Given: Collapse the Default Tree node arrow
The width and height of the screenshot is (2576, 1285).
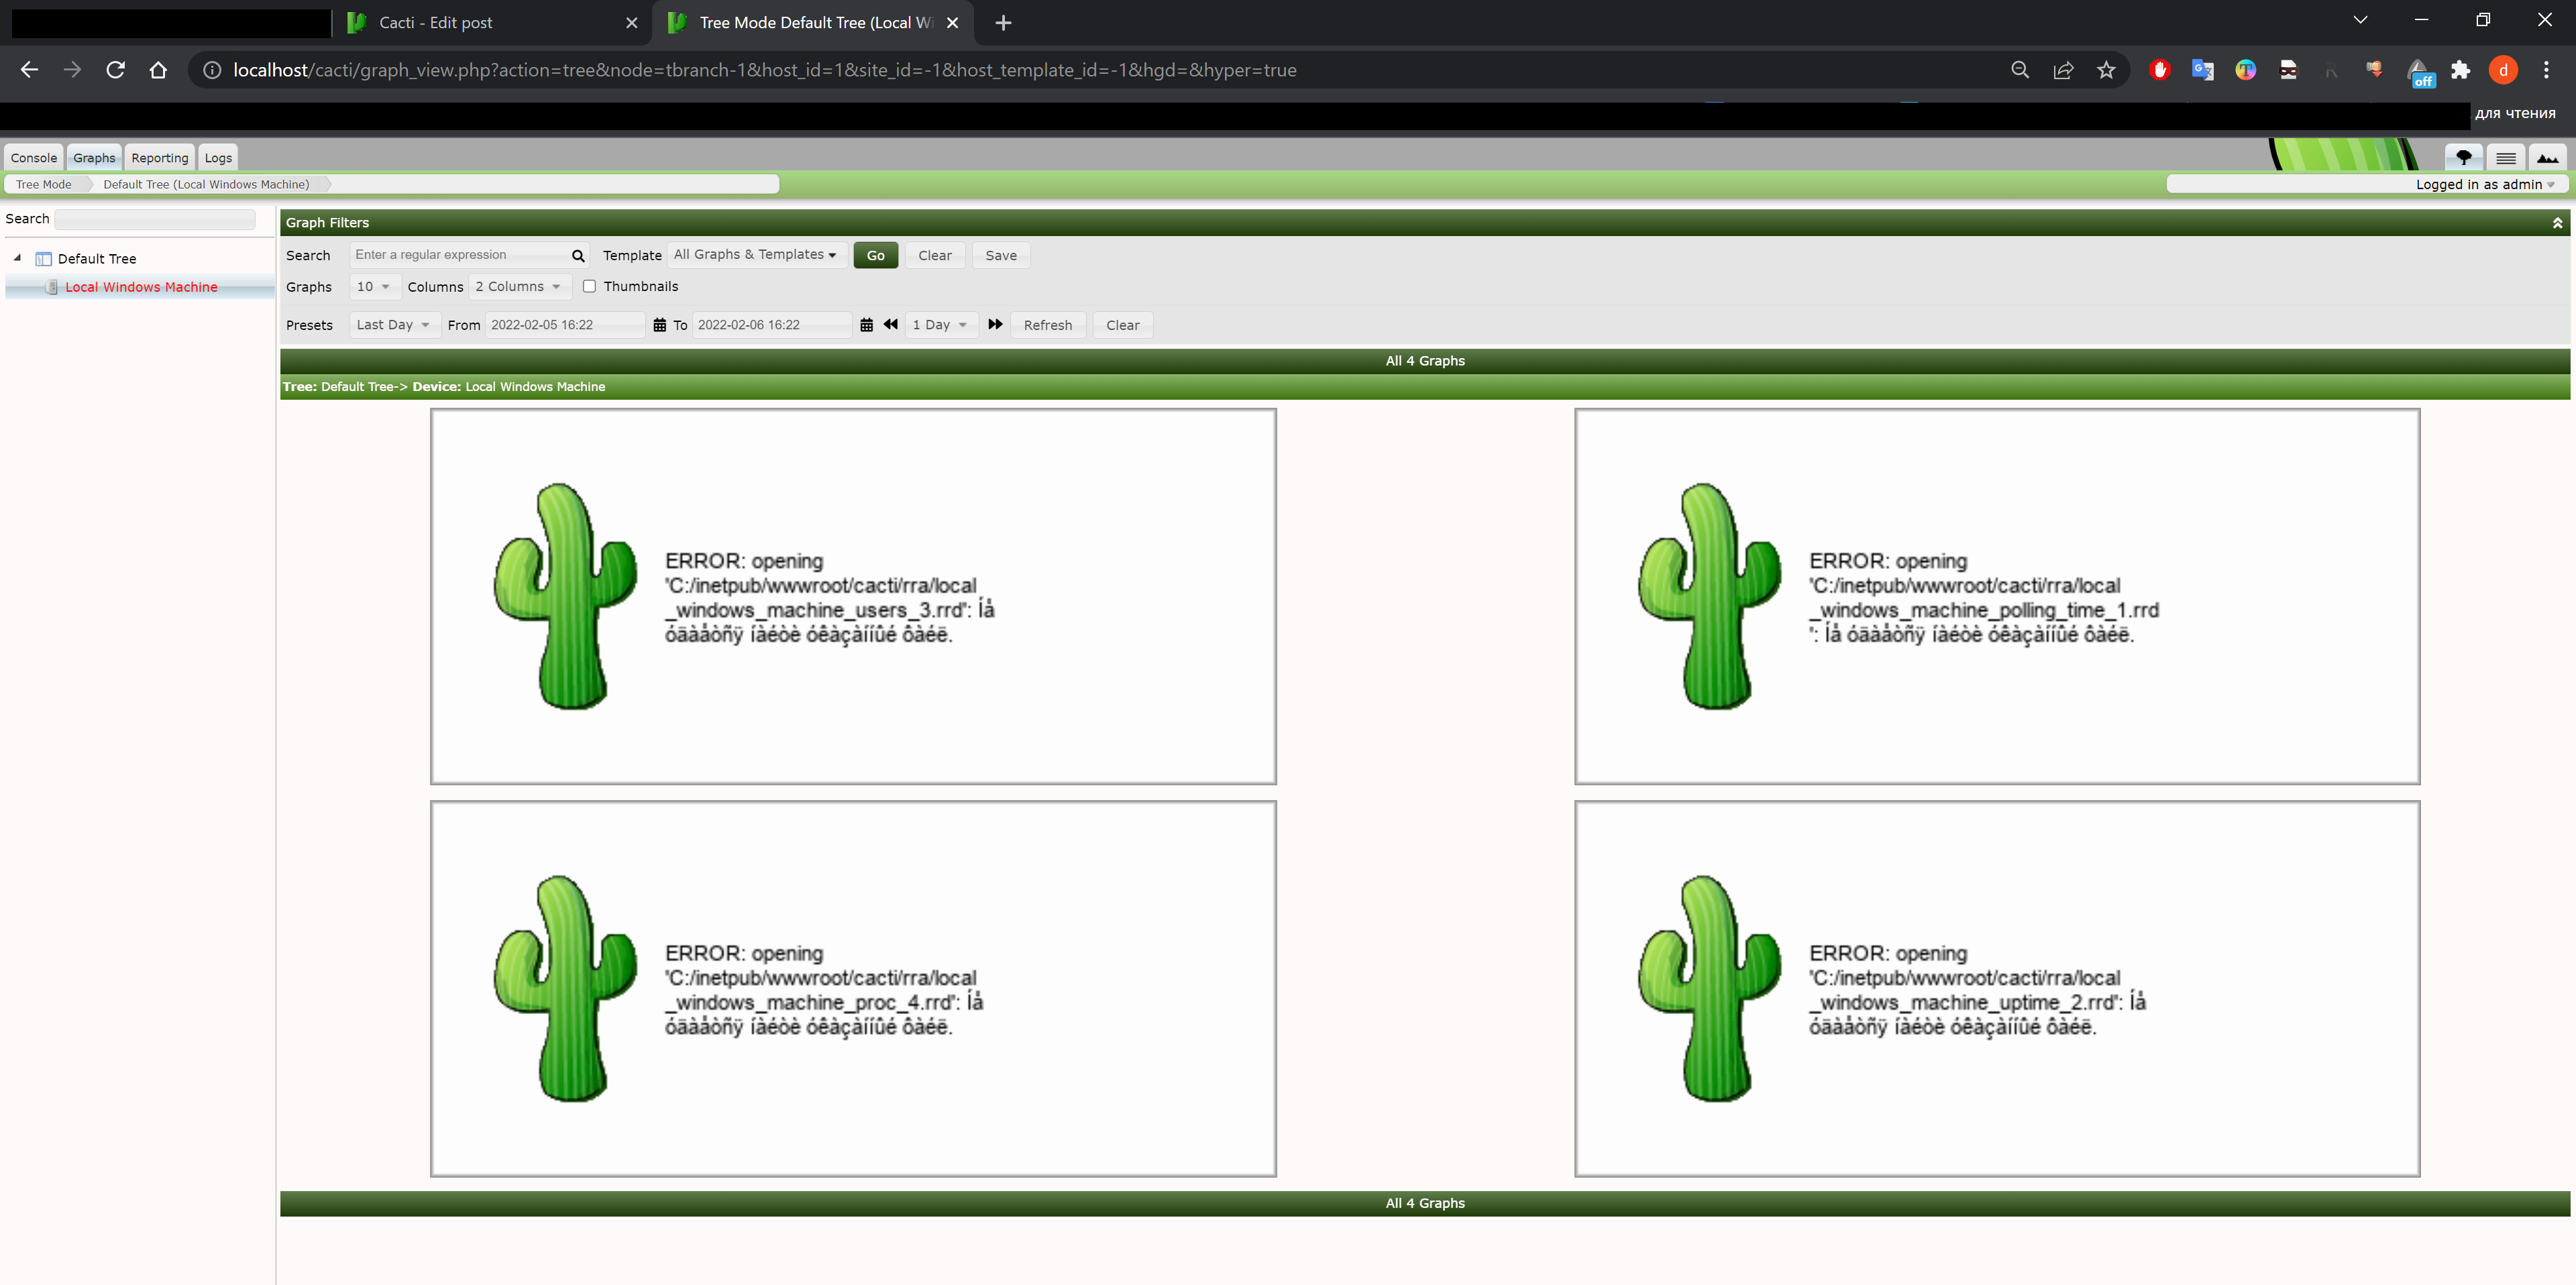Looking at the screenshot, I should 17,258.
